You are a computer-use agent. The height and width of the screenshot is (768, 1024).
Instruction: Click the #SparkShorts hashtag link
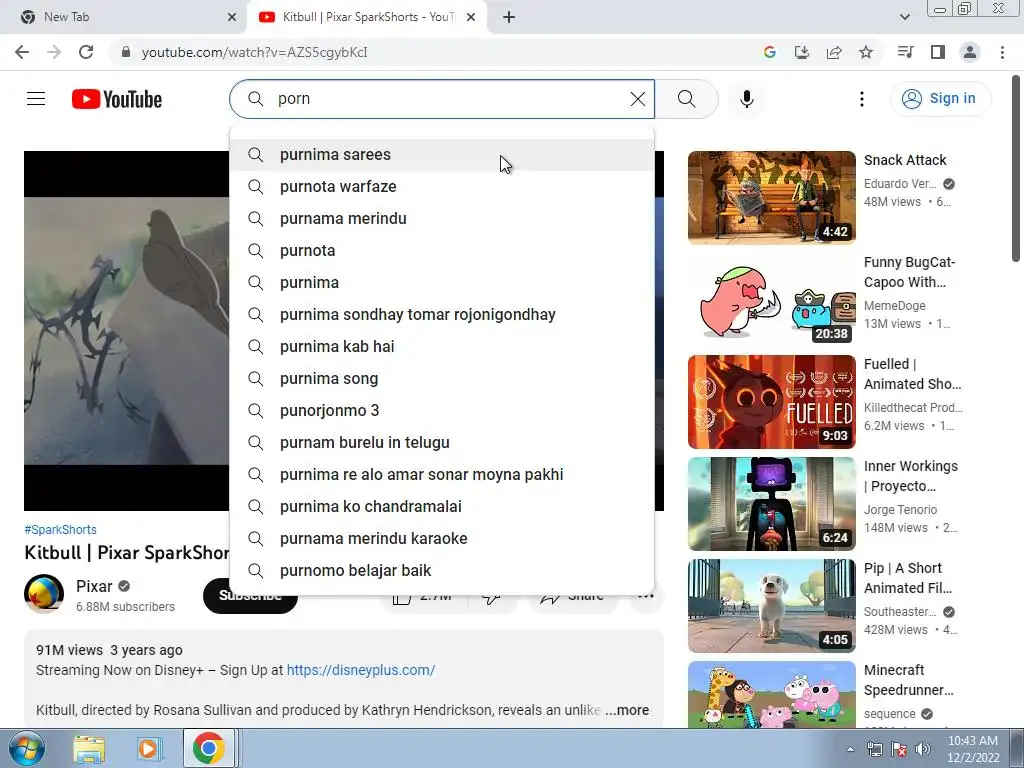pos(60,530)
